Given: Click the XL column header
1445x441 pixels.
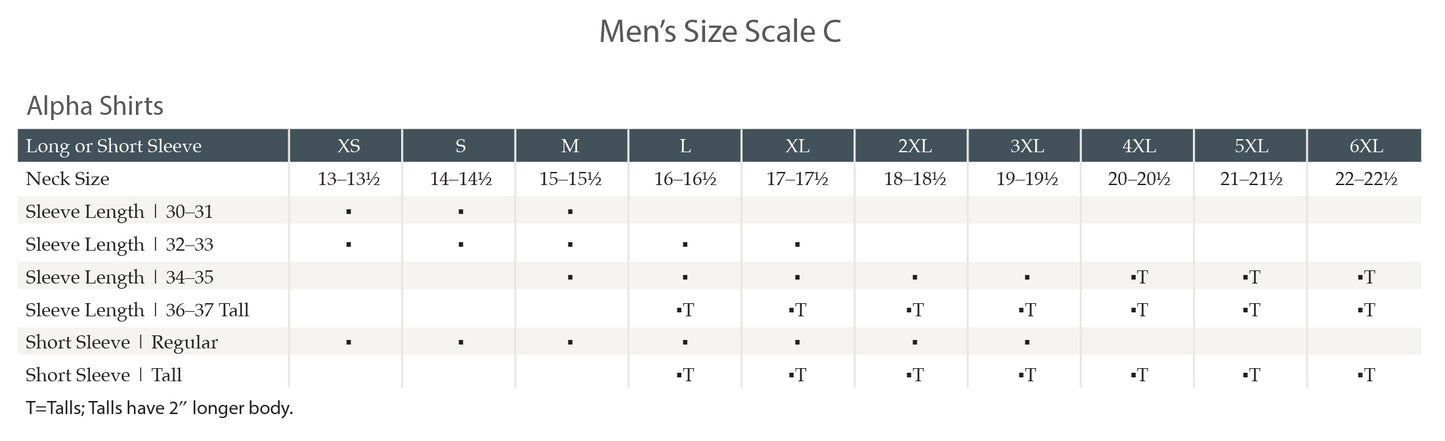Looking at the screenshot, I should pyautogui.click(x=797, y=146).
